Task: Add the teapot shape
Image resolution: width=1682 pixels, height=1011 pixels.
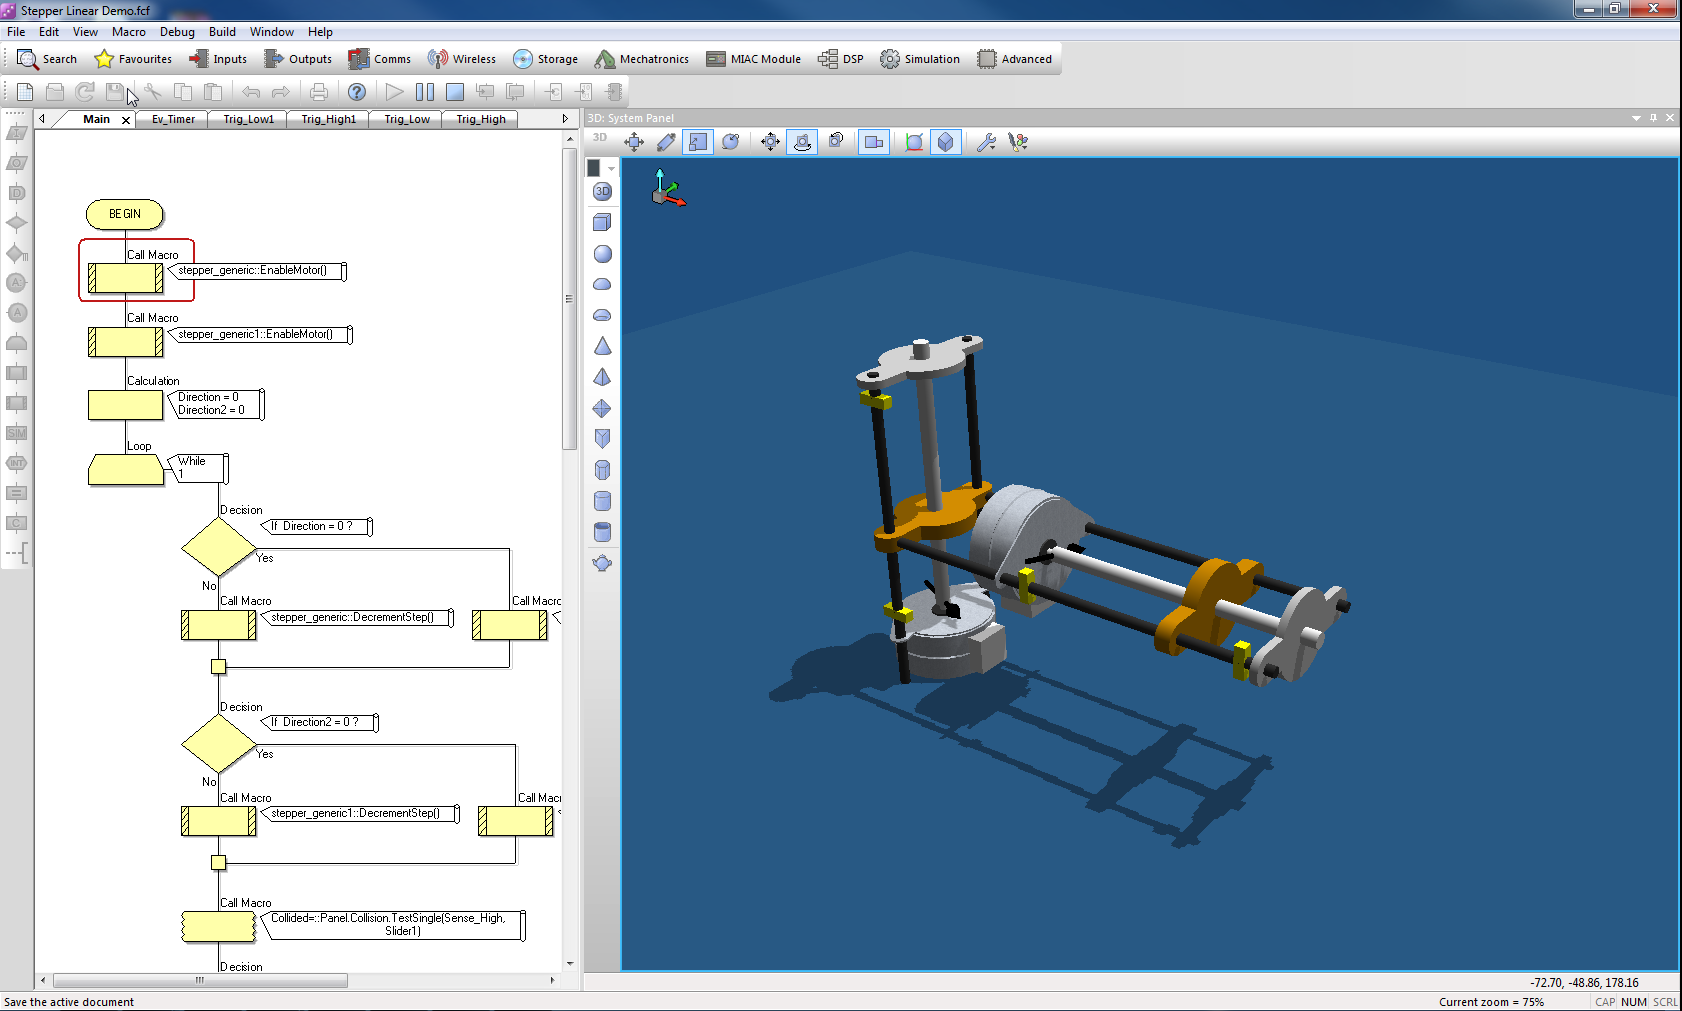Action: [x=602, y=563]
